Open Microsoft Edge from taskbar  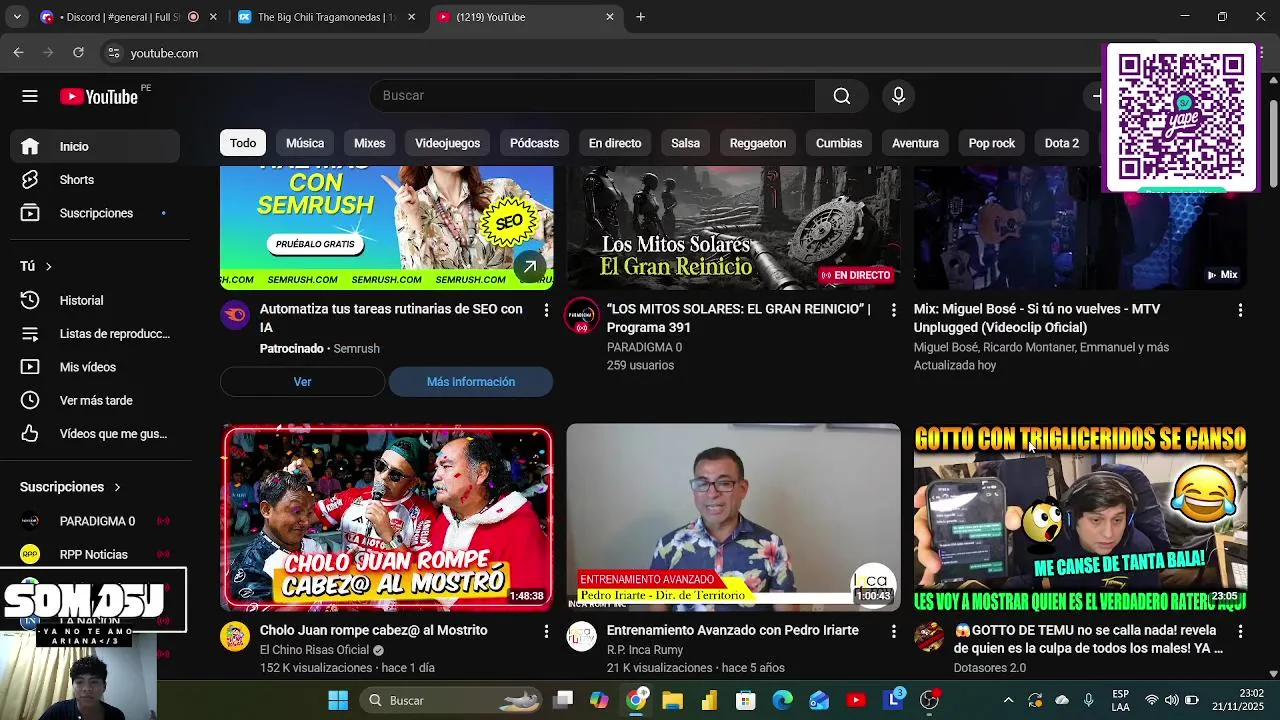(x=782, y=700)
